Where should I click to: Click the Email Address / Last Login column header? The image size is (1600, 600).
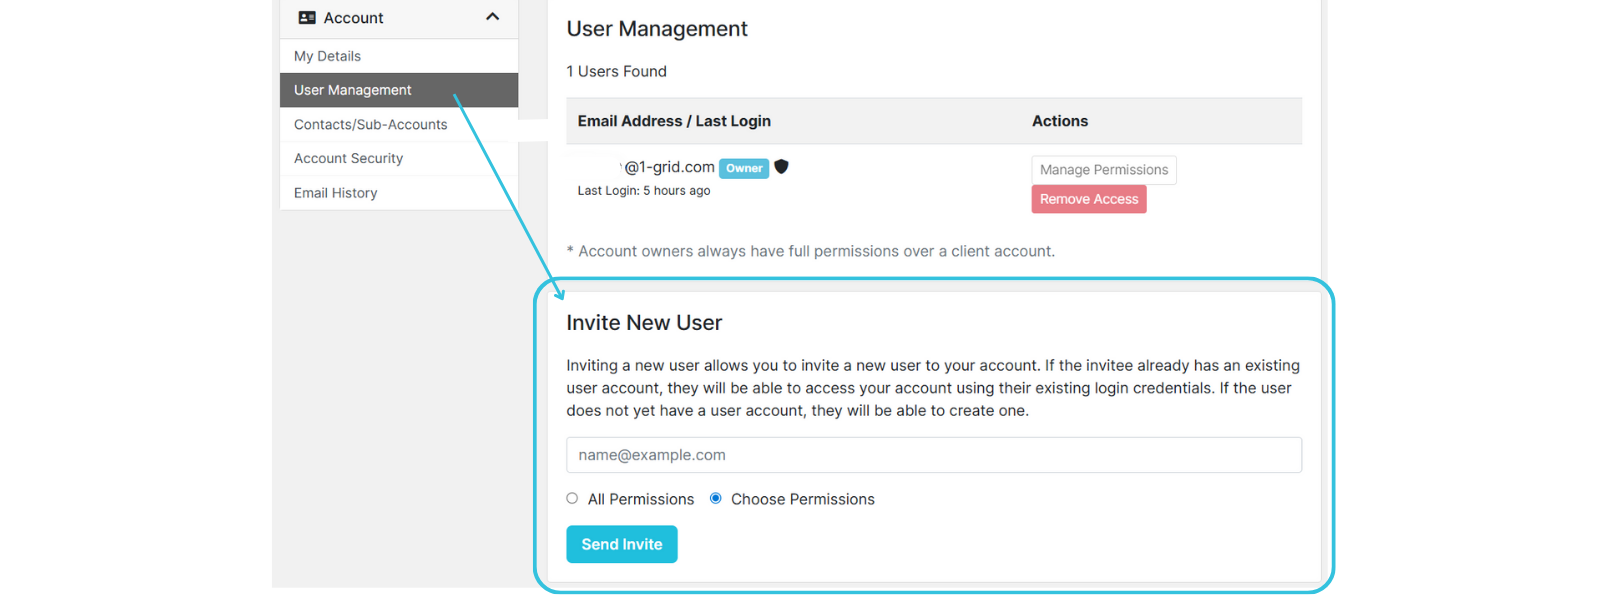tap(674, 121)
